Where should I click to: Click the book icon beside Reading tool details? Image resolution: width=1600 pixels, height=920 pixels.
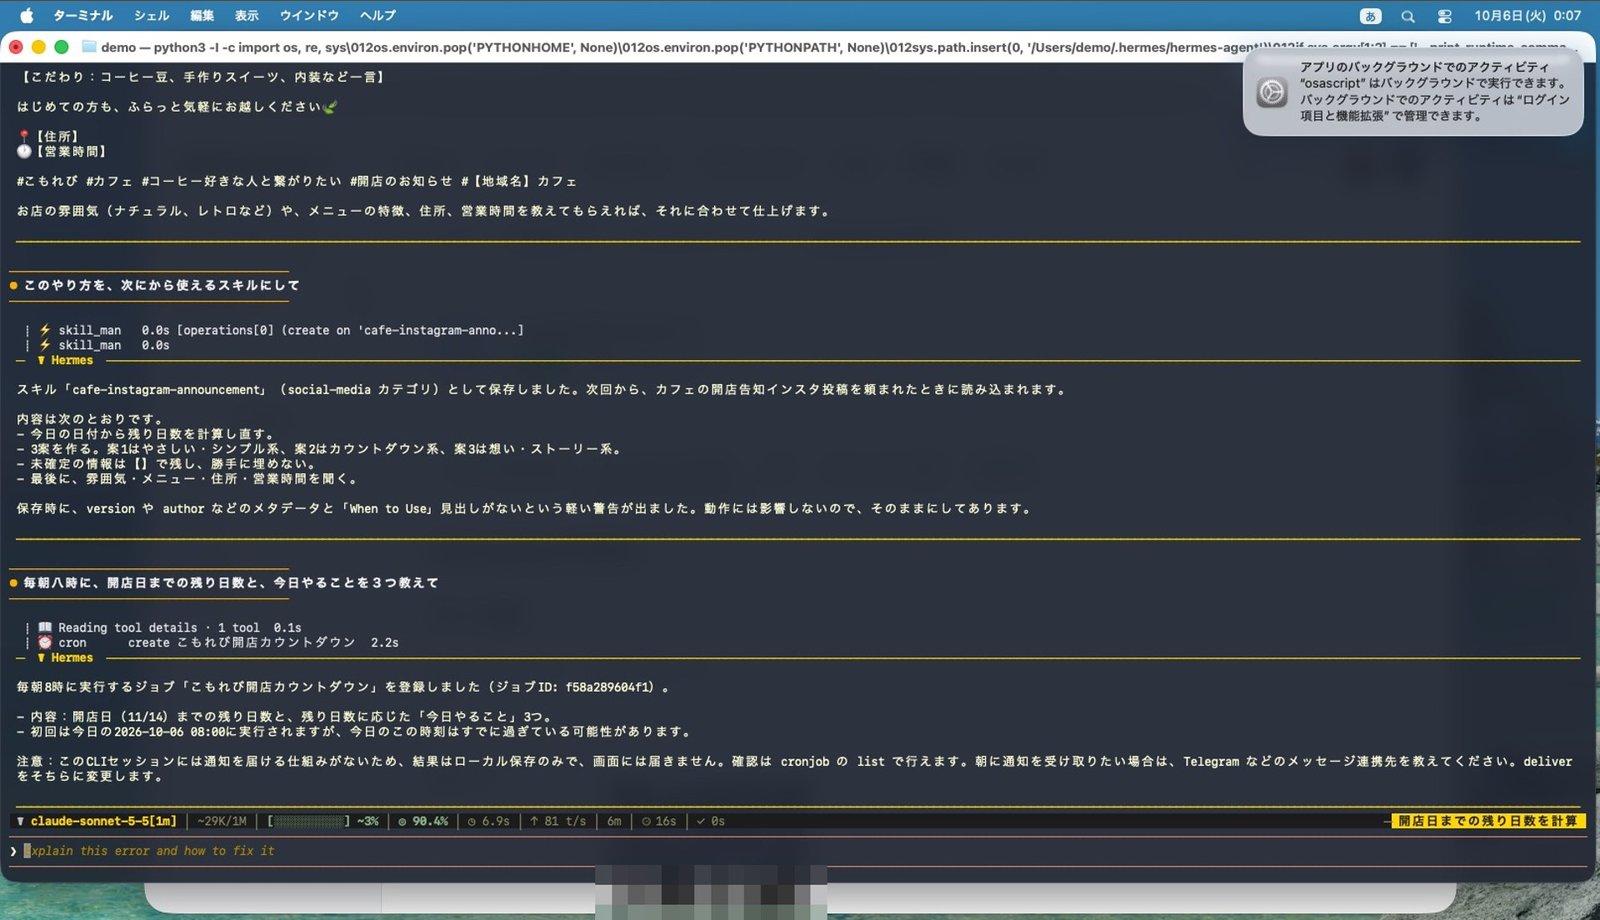coord(45,628)
